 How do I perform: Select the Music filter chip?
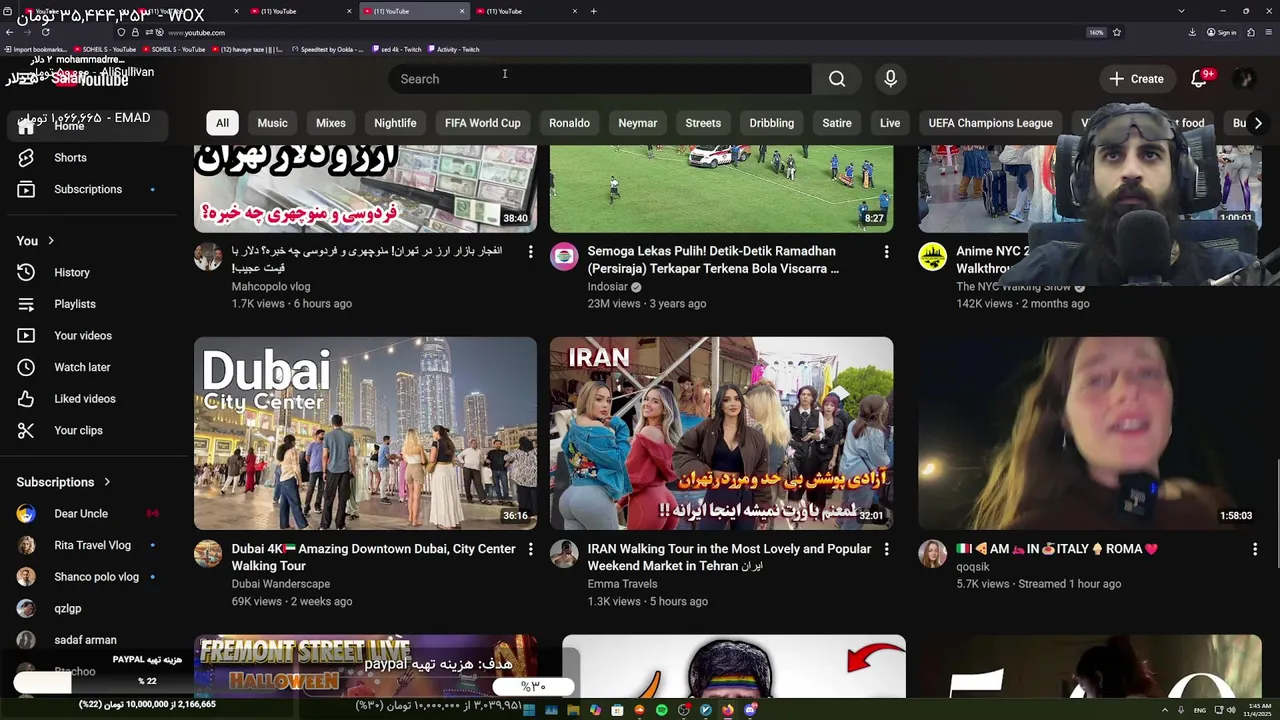point(272,123)
